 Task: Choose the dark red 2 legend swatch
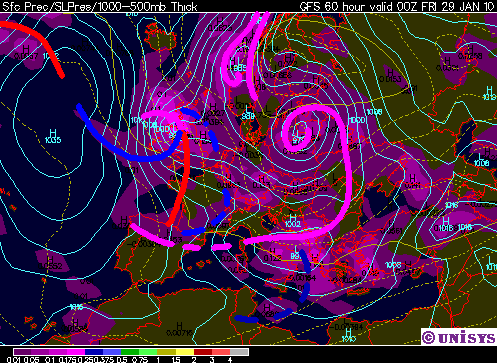point(203,352)
